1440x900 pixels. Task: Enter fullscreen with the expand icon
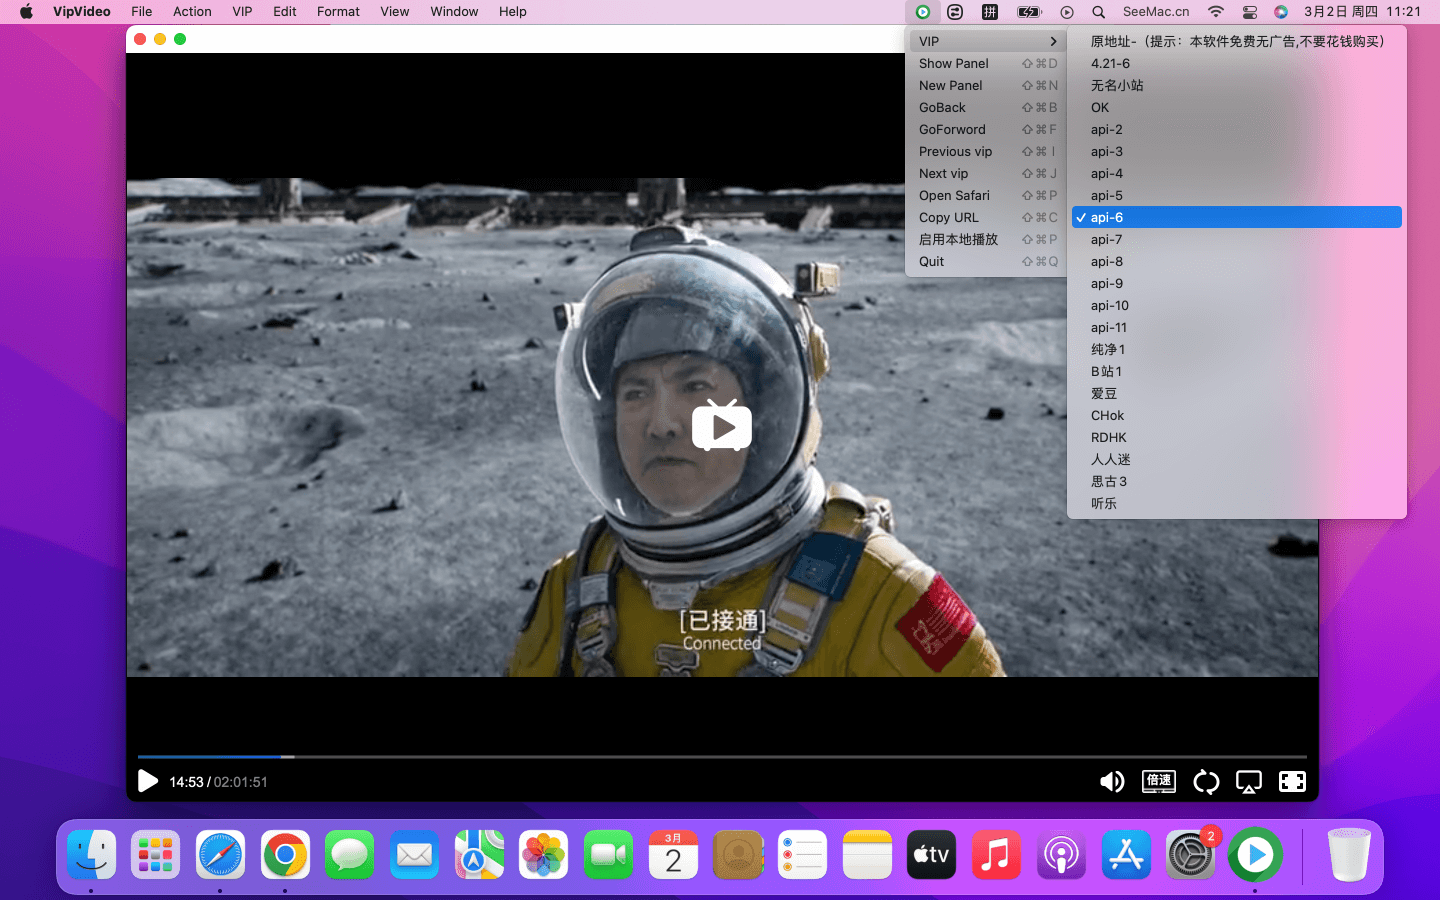click(1292, 782)
